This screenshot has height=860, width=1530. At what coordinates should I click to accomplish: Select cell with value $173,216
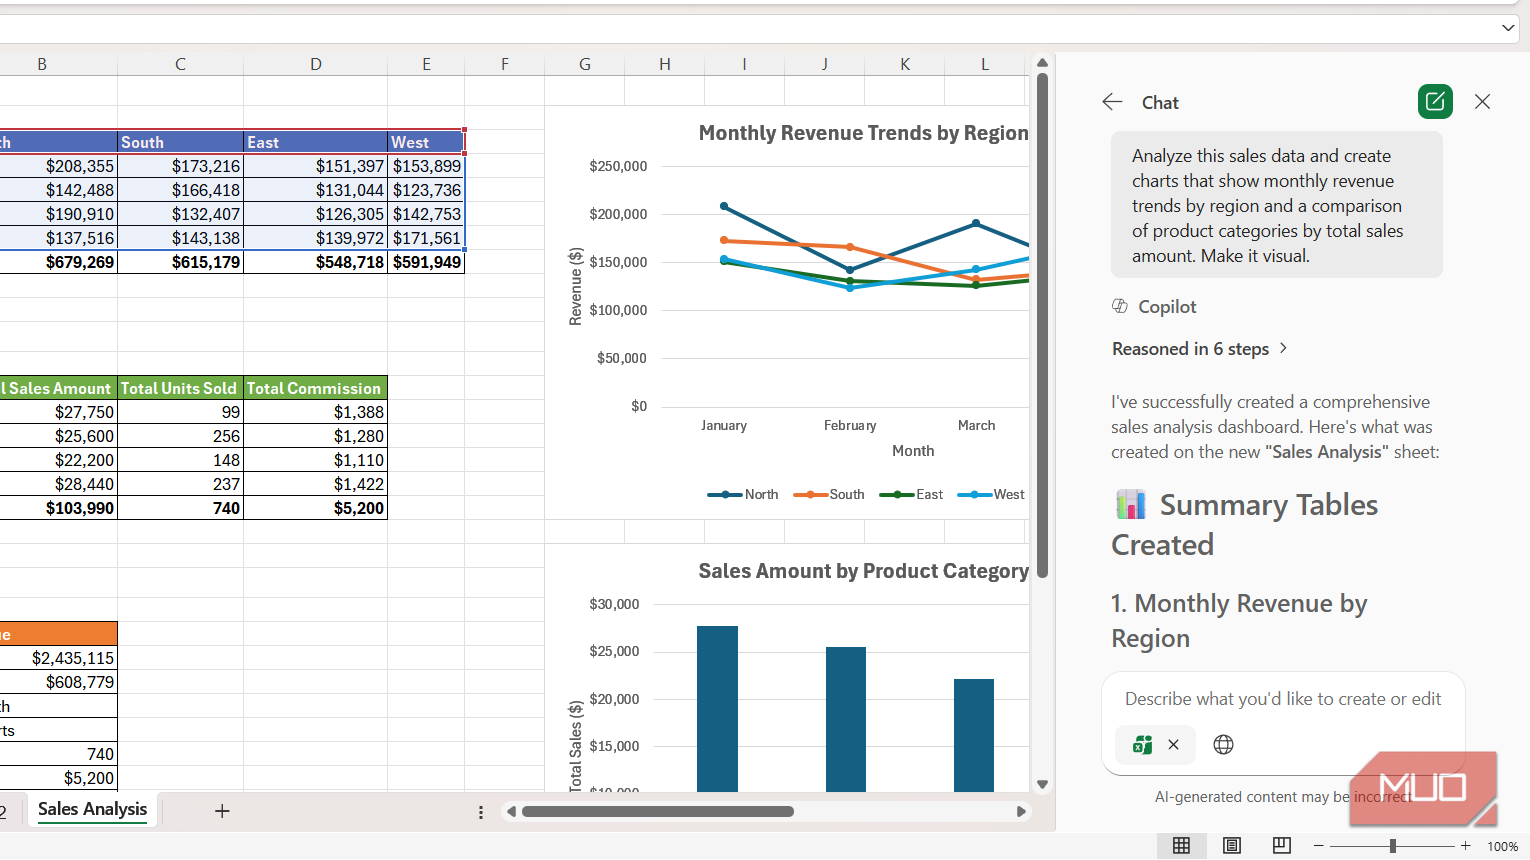pyautogui.click(x=180, y=166)
